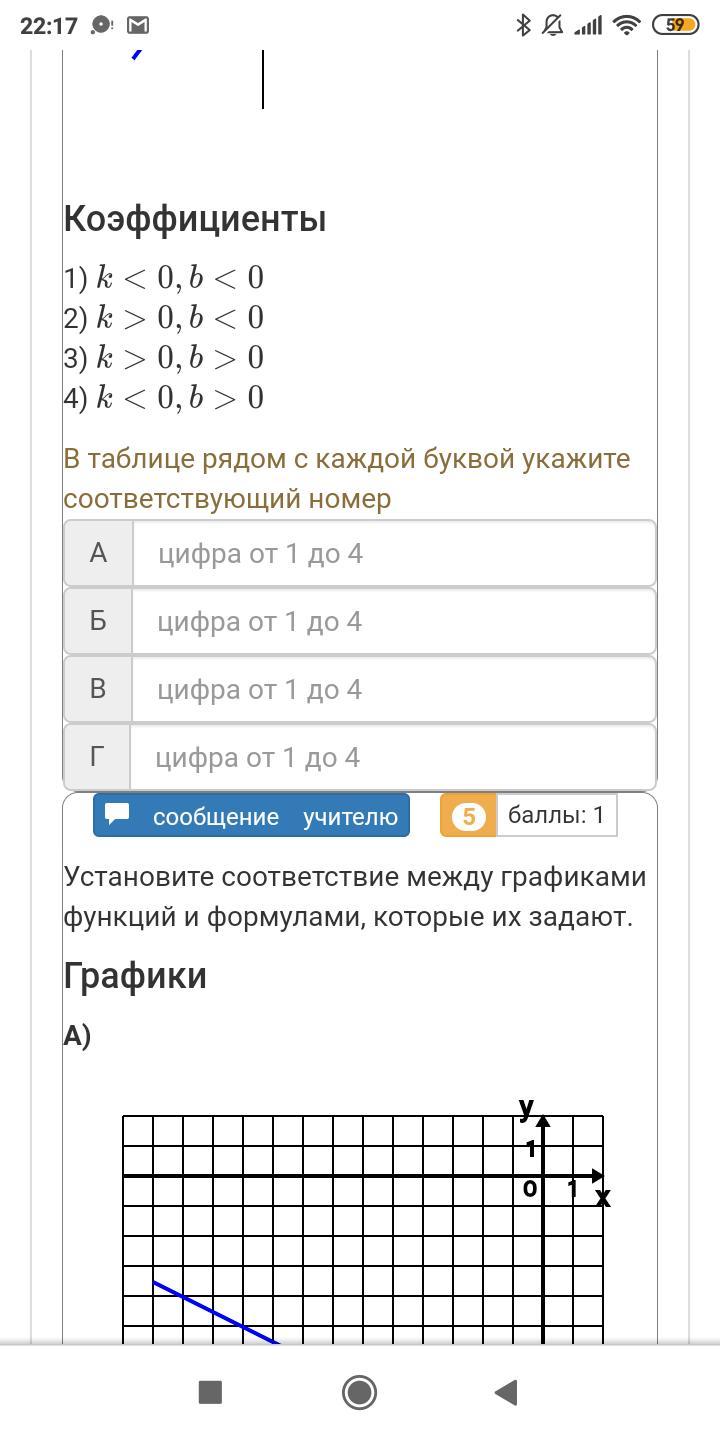Tap the Bluetooth status icon
The width and height of the screenshot is (720, 1440).
pyautogui.click(x=523, y=26)
